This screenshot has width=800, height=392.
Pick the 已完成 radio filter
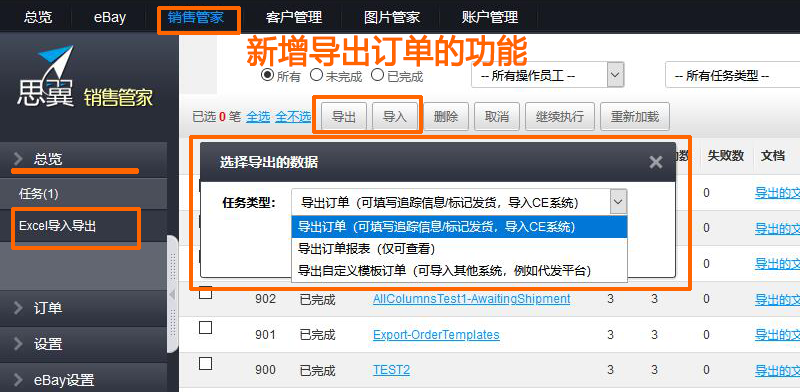377,75
